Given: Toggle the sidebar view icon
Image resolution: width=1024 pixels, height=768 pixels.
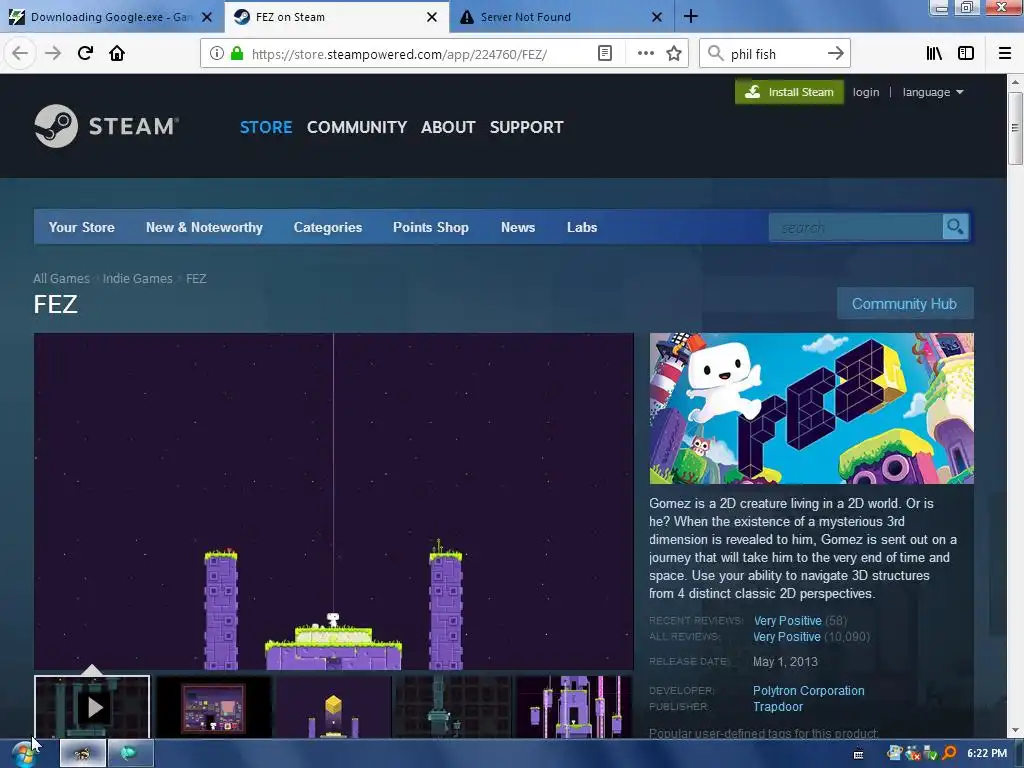Looking at the screenshot, I should click(966, 54).
